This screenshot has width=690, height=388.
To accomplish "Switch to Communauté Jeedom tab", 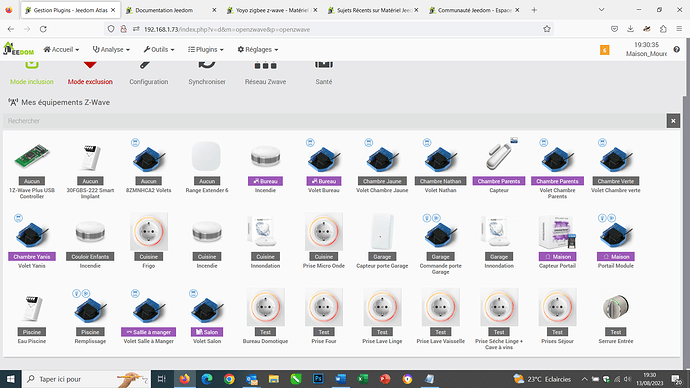I will point(473,10).
